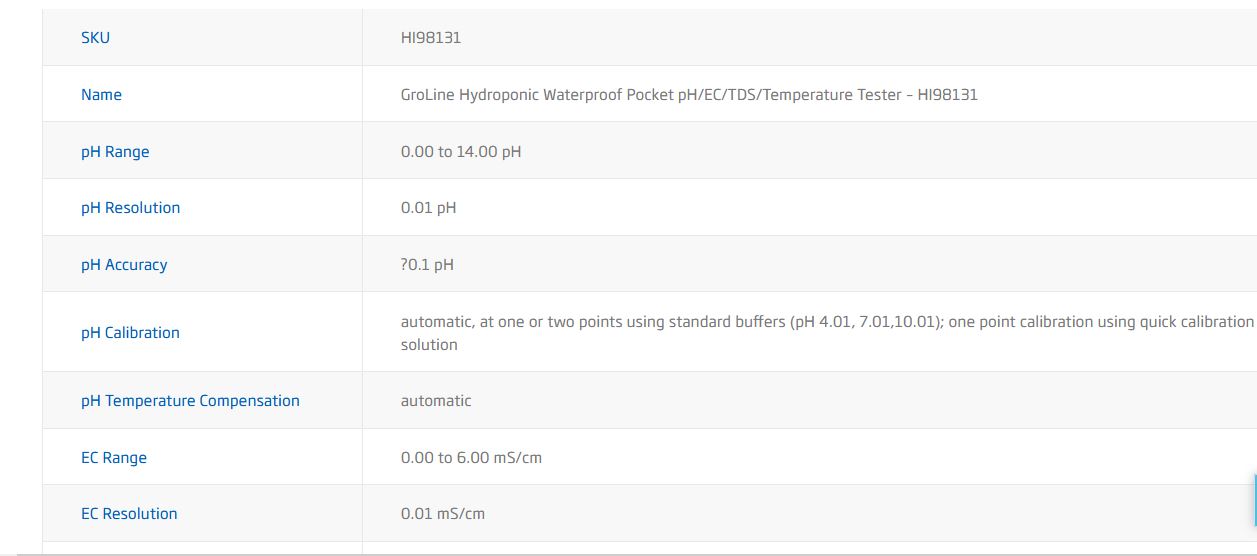Select the pH Resolution label
The width and height of the screenshot is (1257, 556).
click(130, 208)
